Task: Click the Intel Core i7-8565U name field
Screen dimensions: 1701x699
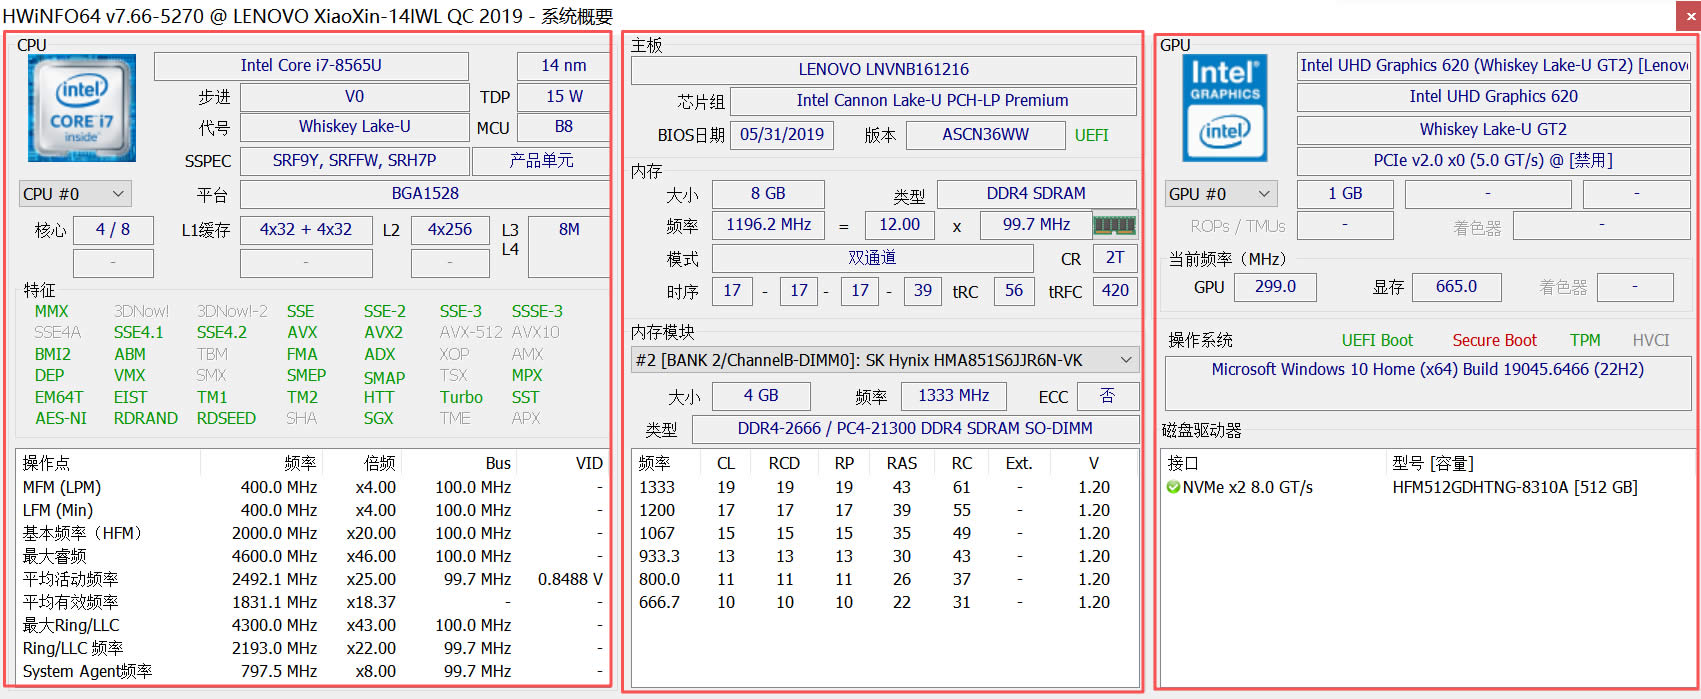Action: click(311, 66)
